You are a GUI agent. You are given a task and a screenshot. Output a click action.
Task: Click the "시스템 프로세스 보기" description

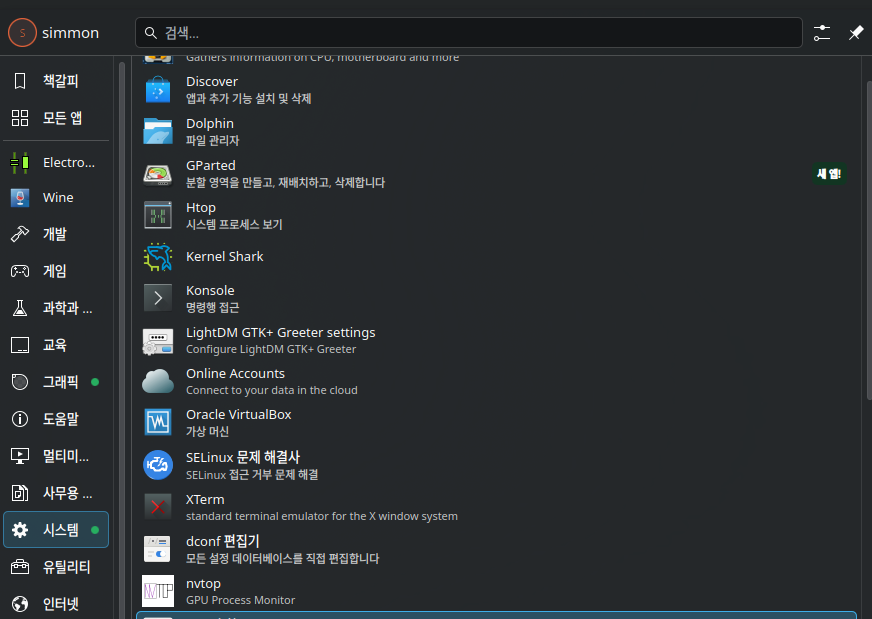234,225
